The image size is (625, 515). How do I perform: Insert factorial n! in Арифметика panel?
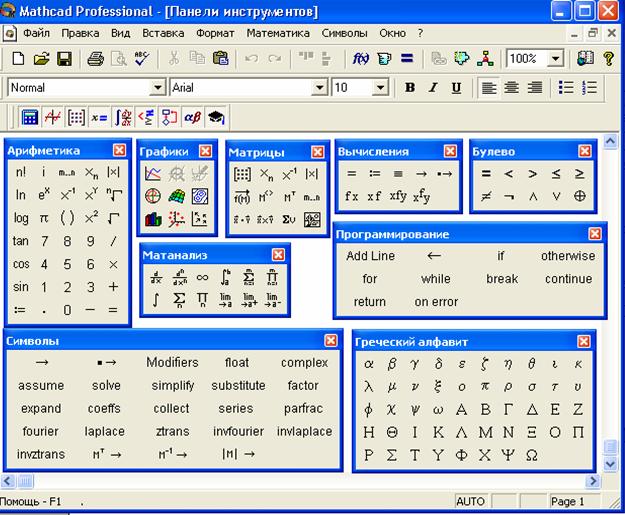21,172
